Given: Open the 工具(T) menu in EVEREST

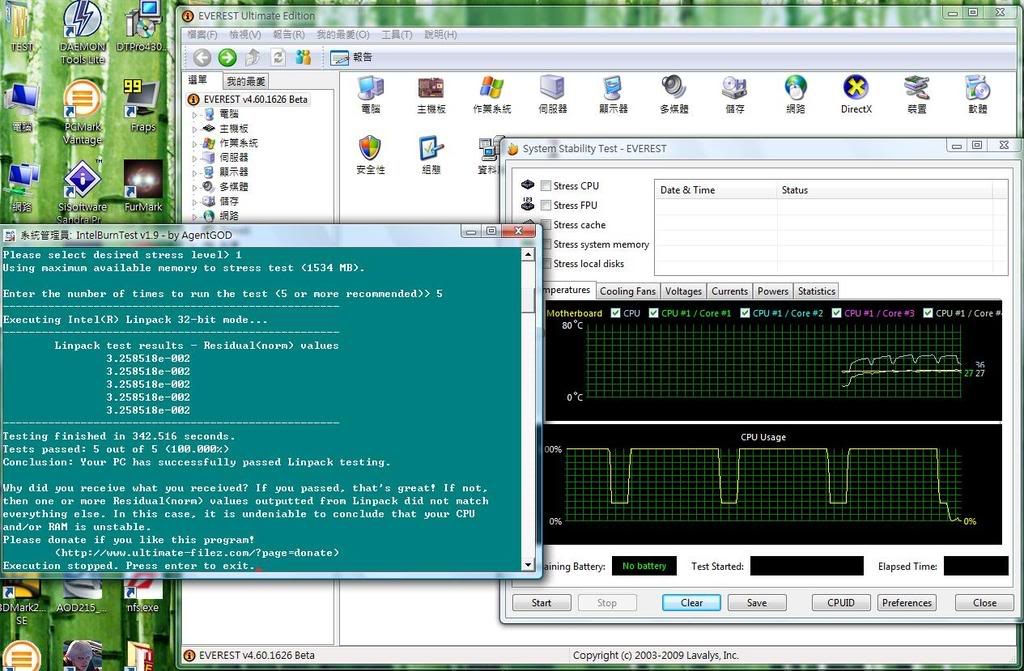Looking at the screenshot, I should coord(396,35).
